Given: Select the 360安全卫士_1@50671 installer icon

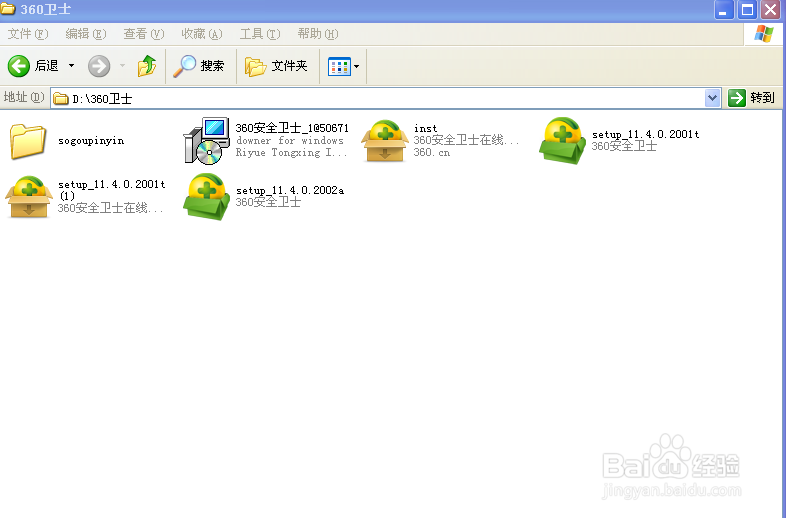Looking at the screenshot, I should [x=206, y=141].
